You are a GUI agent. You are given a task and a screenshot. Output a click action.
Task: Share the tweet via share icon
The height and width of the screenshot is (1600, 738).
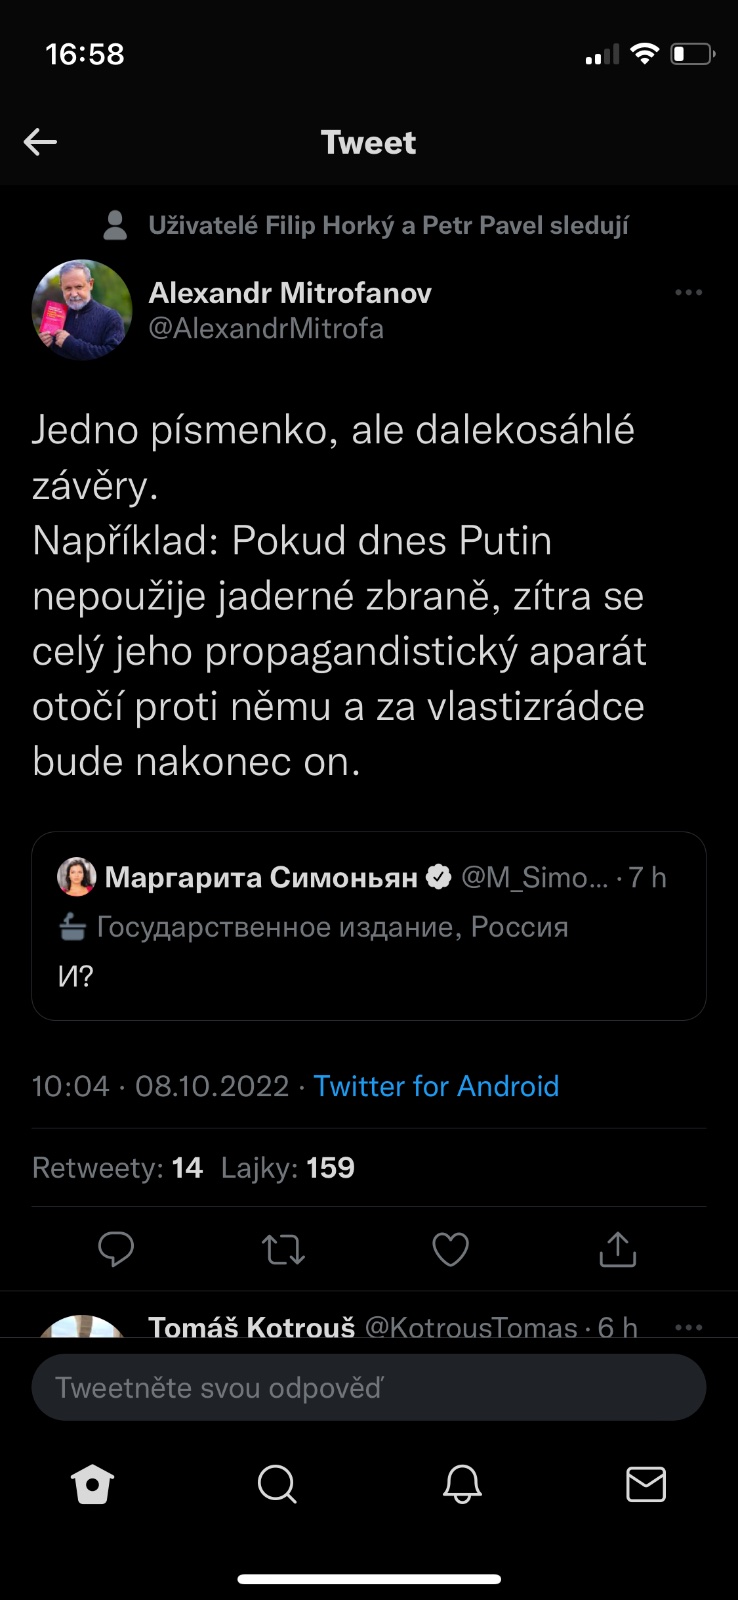click(x=617, y=1249)
